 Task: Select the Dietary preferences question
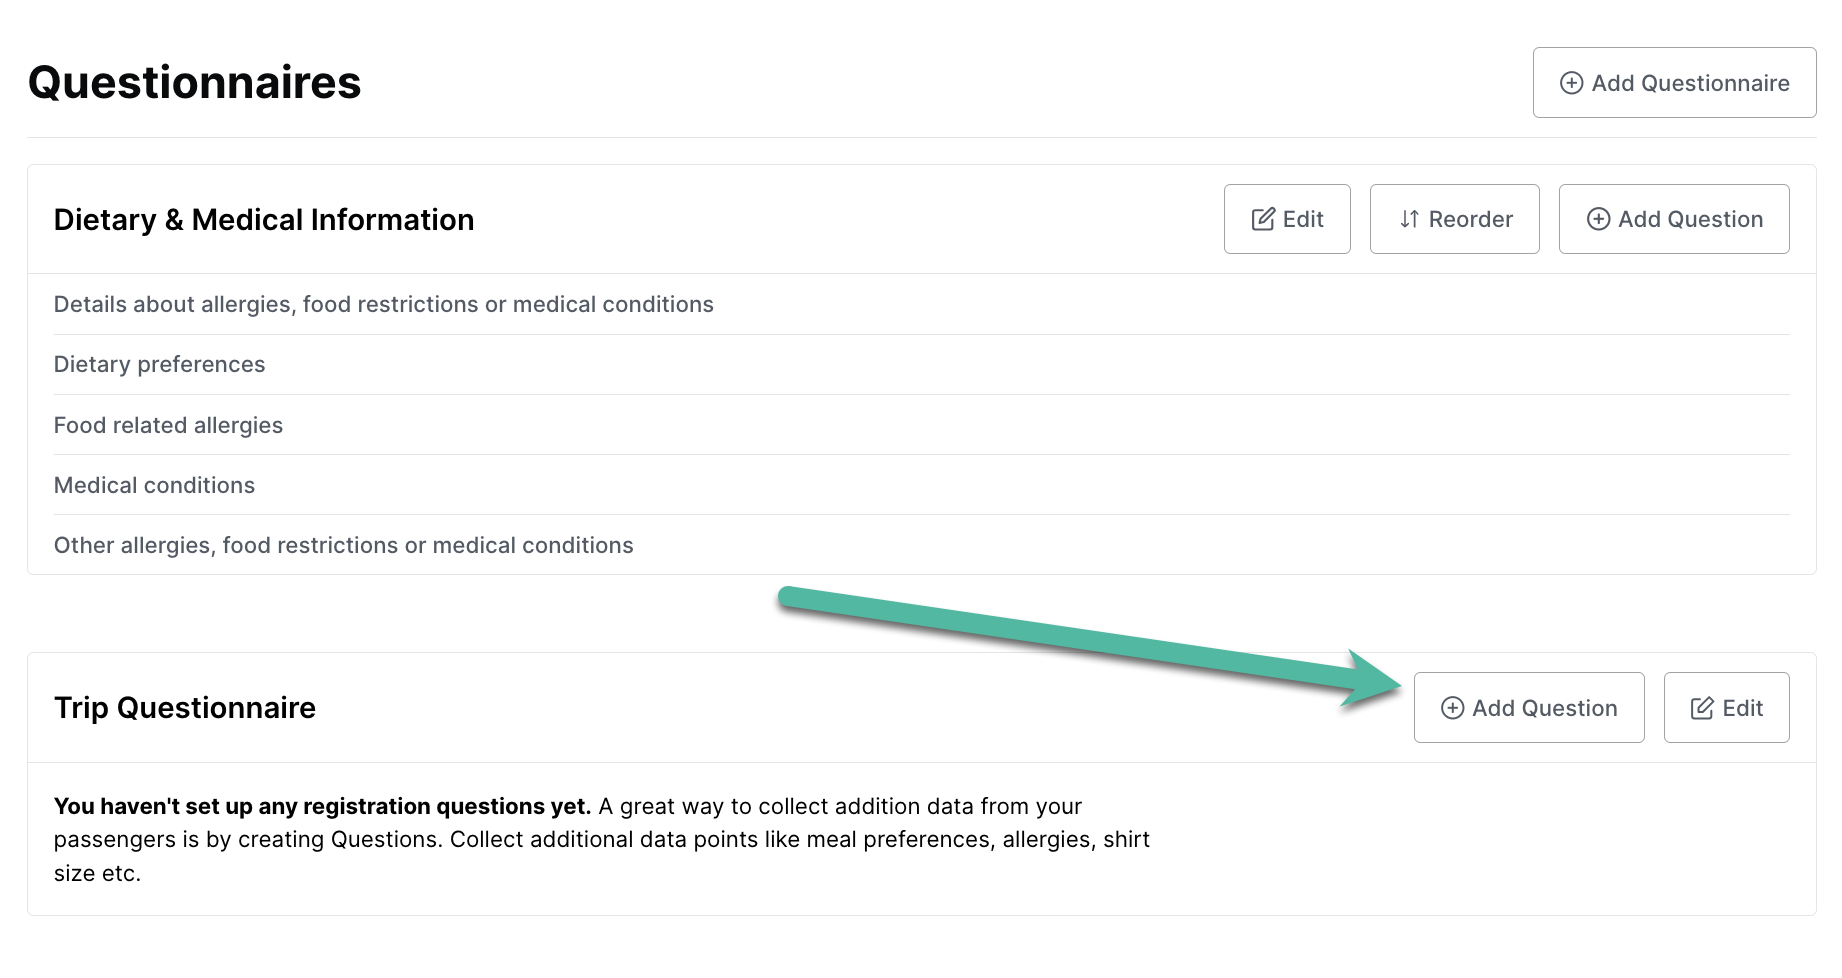click(x=160, y=364)
